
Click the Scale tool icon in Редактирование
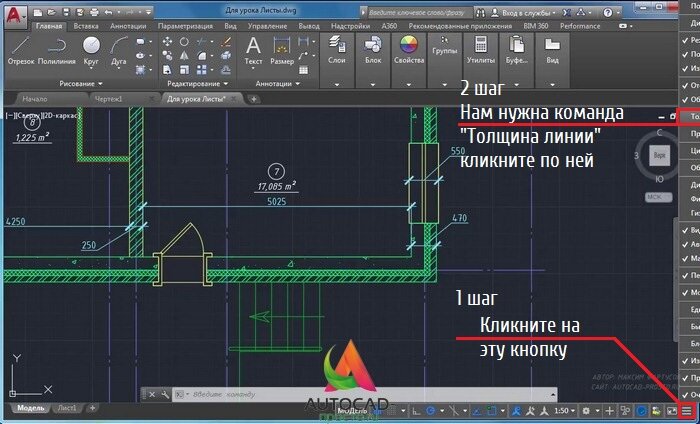click(184, 70)
